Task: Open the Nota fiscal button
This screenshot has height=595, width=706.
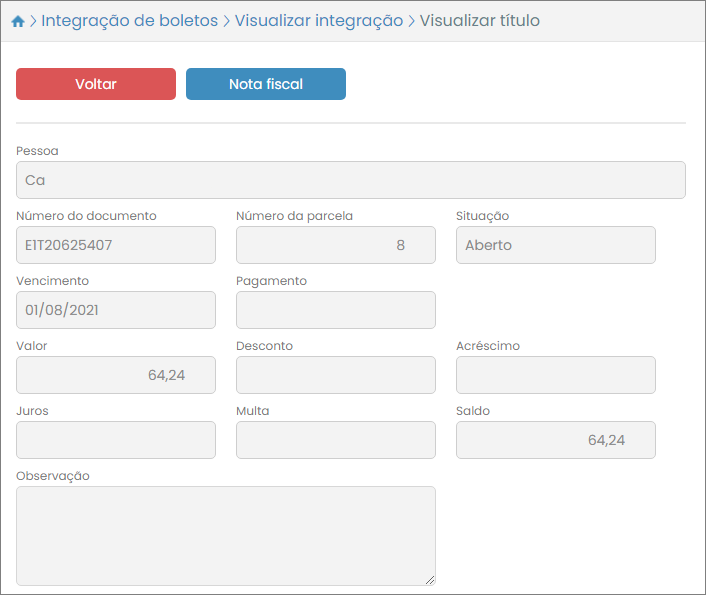Action: (265, 84)
